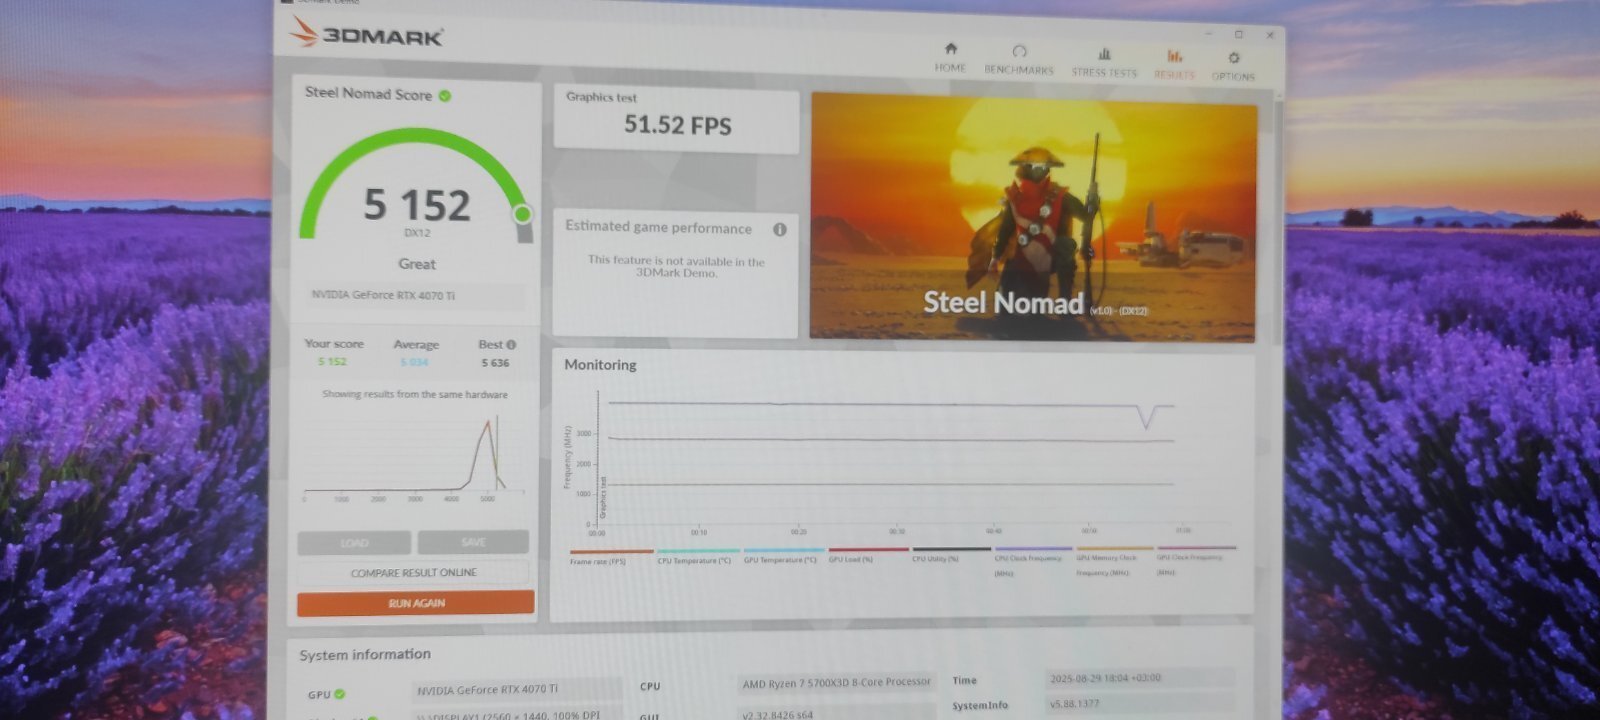Screen dimensions: 1600x720
Task: Toggle the GPU Temperature legend
Action: (783, 555)
